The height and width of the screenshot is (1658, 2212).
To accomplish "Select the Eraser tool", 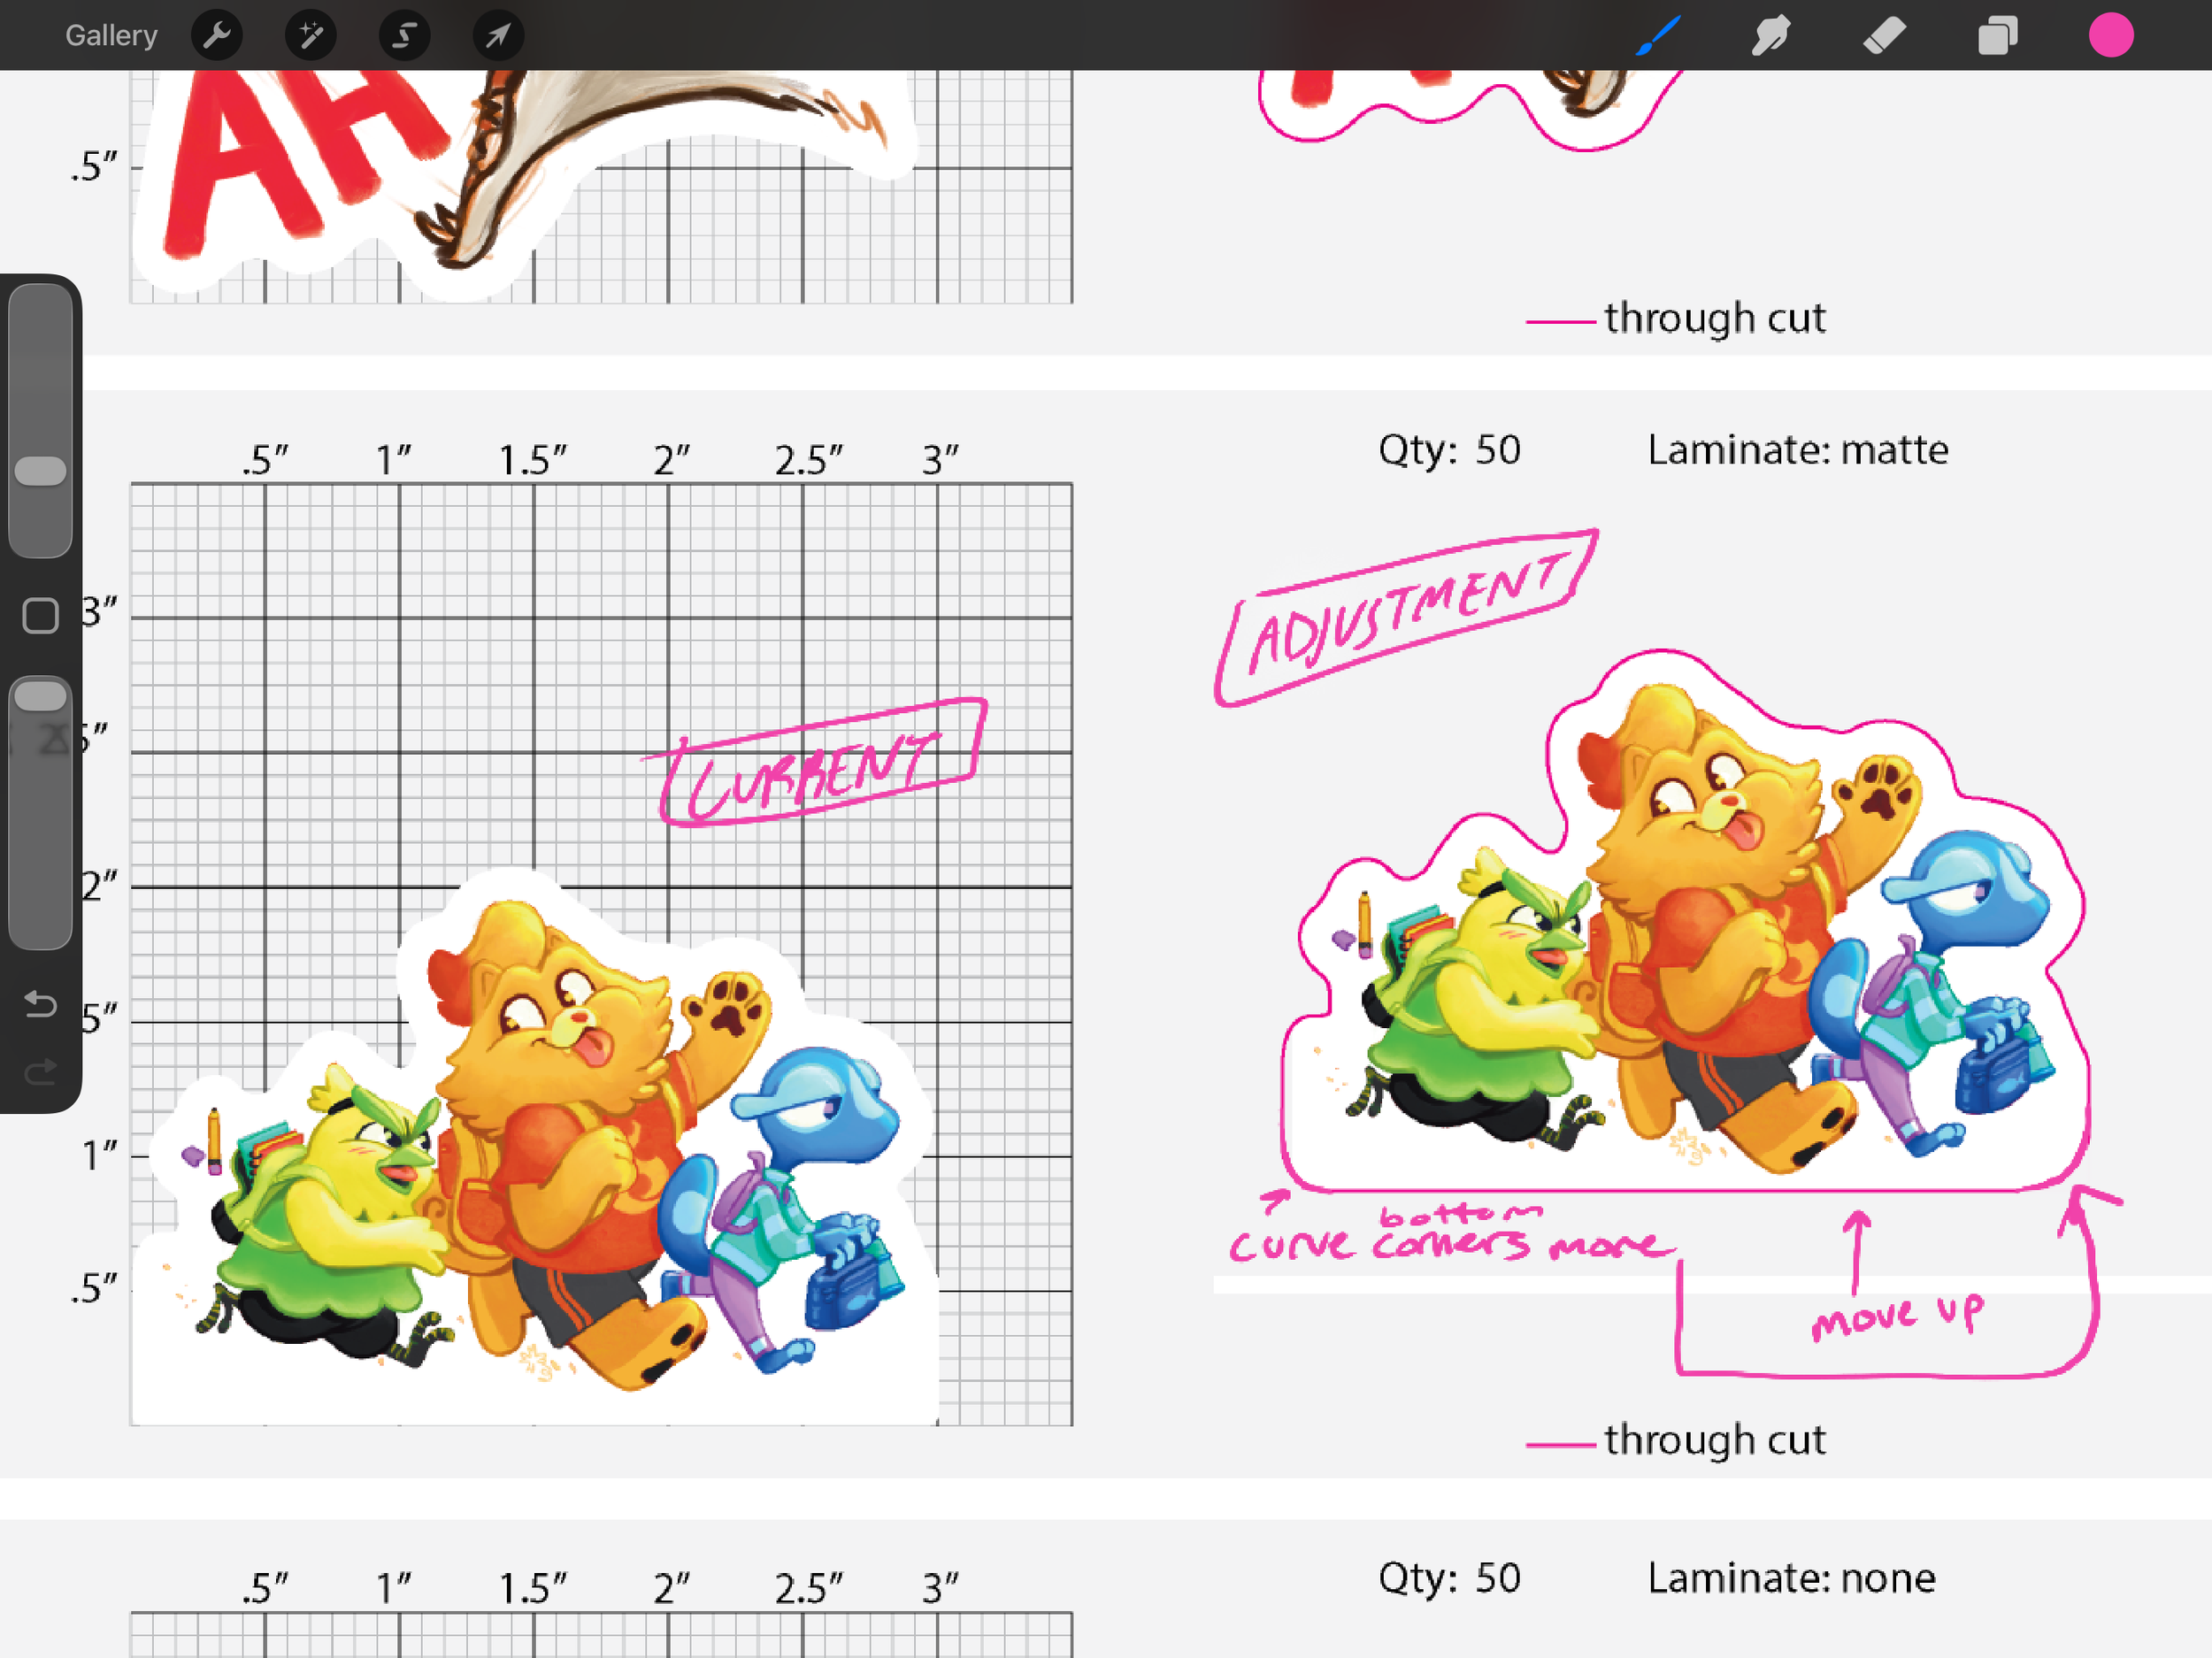I will pos(1884,35).
